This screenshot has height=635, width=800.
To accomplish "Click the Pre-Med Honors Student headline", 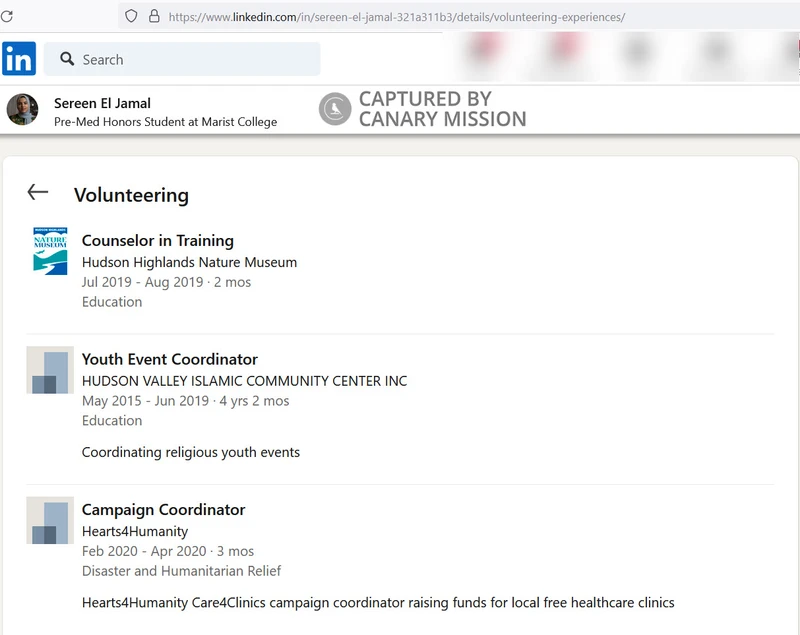I will click(x=165, y=122).
